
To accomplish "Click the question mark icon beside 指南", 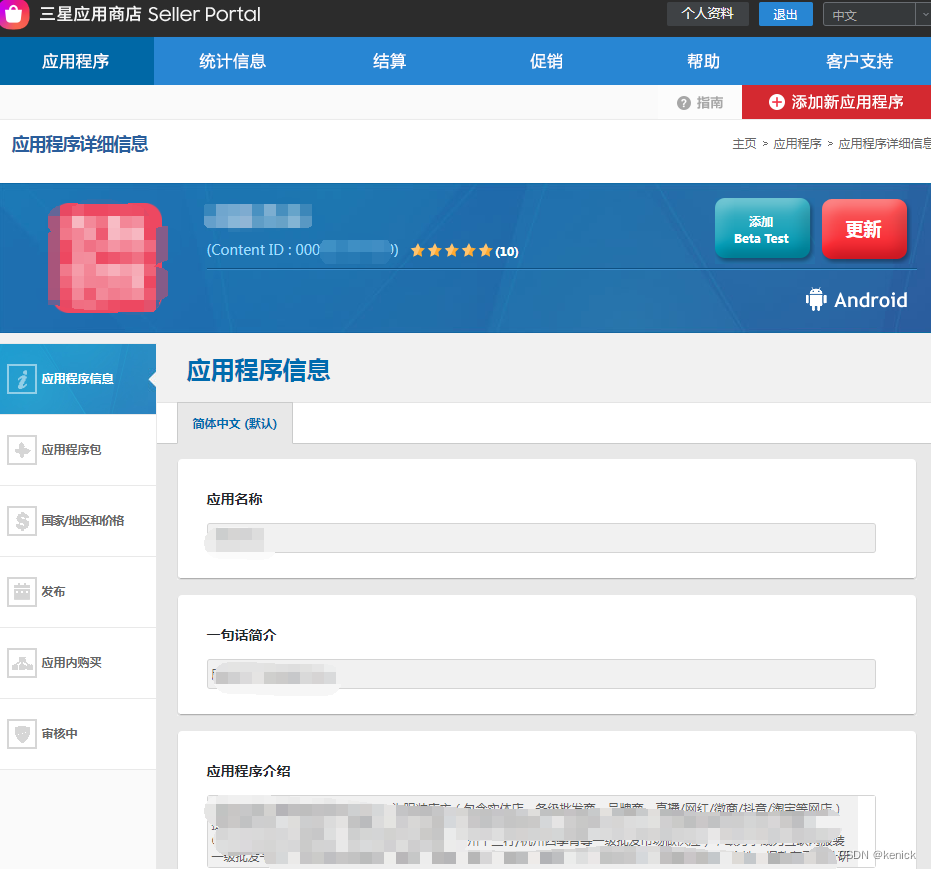I will click(x=684, y=103).
